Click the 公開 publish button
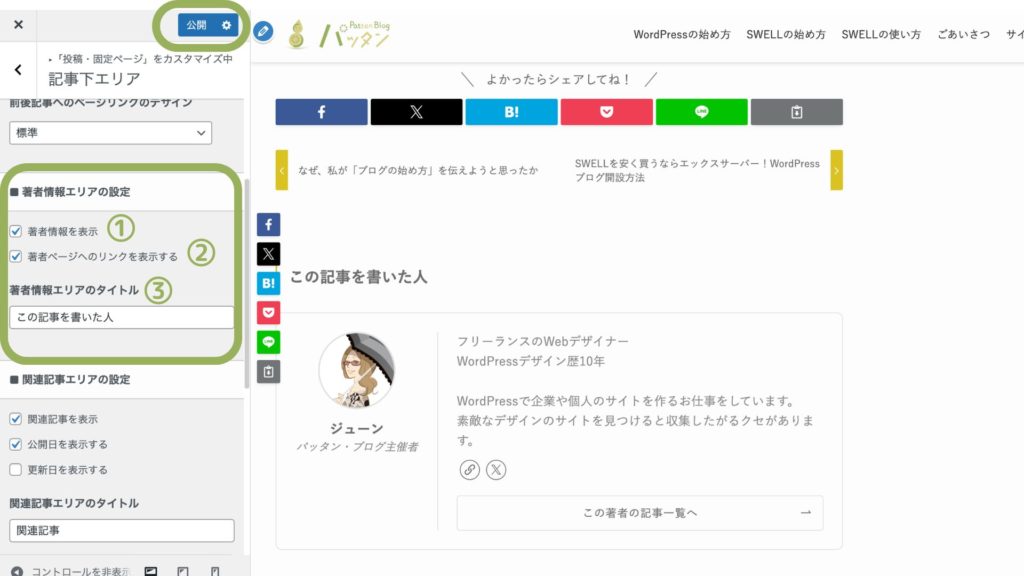The width and height of the screenshot is (1024, 576). click(x=197, y=25)
